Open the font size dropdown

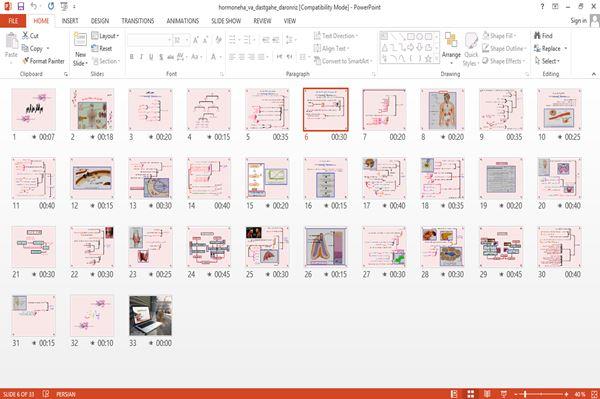(x=187, y=40)
